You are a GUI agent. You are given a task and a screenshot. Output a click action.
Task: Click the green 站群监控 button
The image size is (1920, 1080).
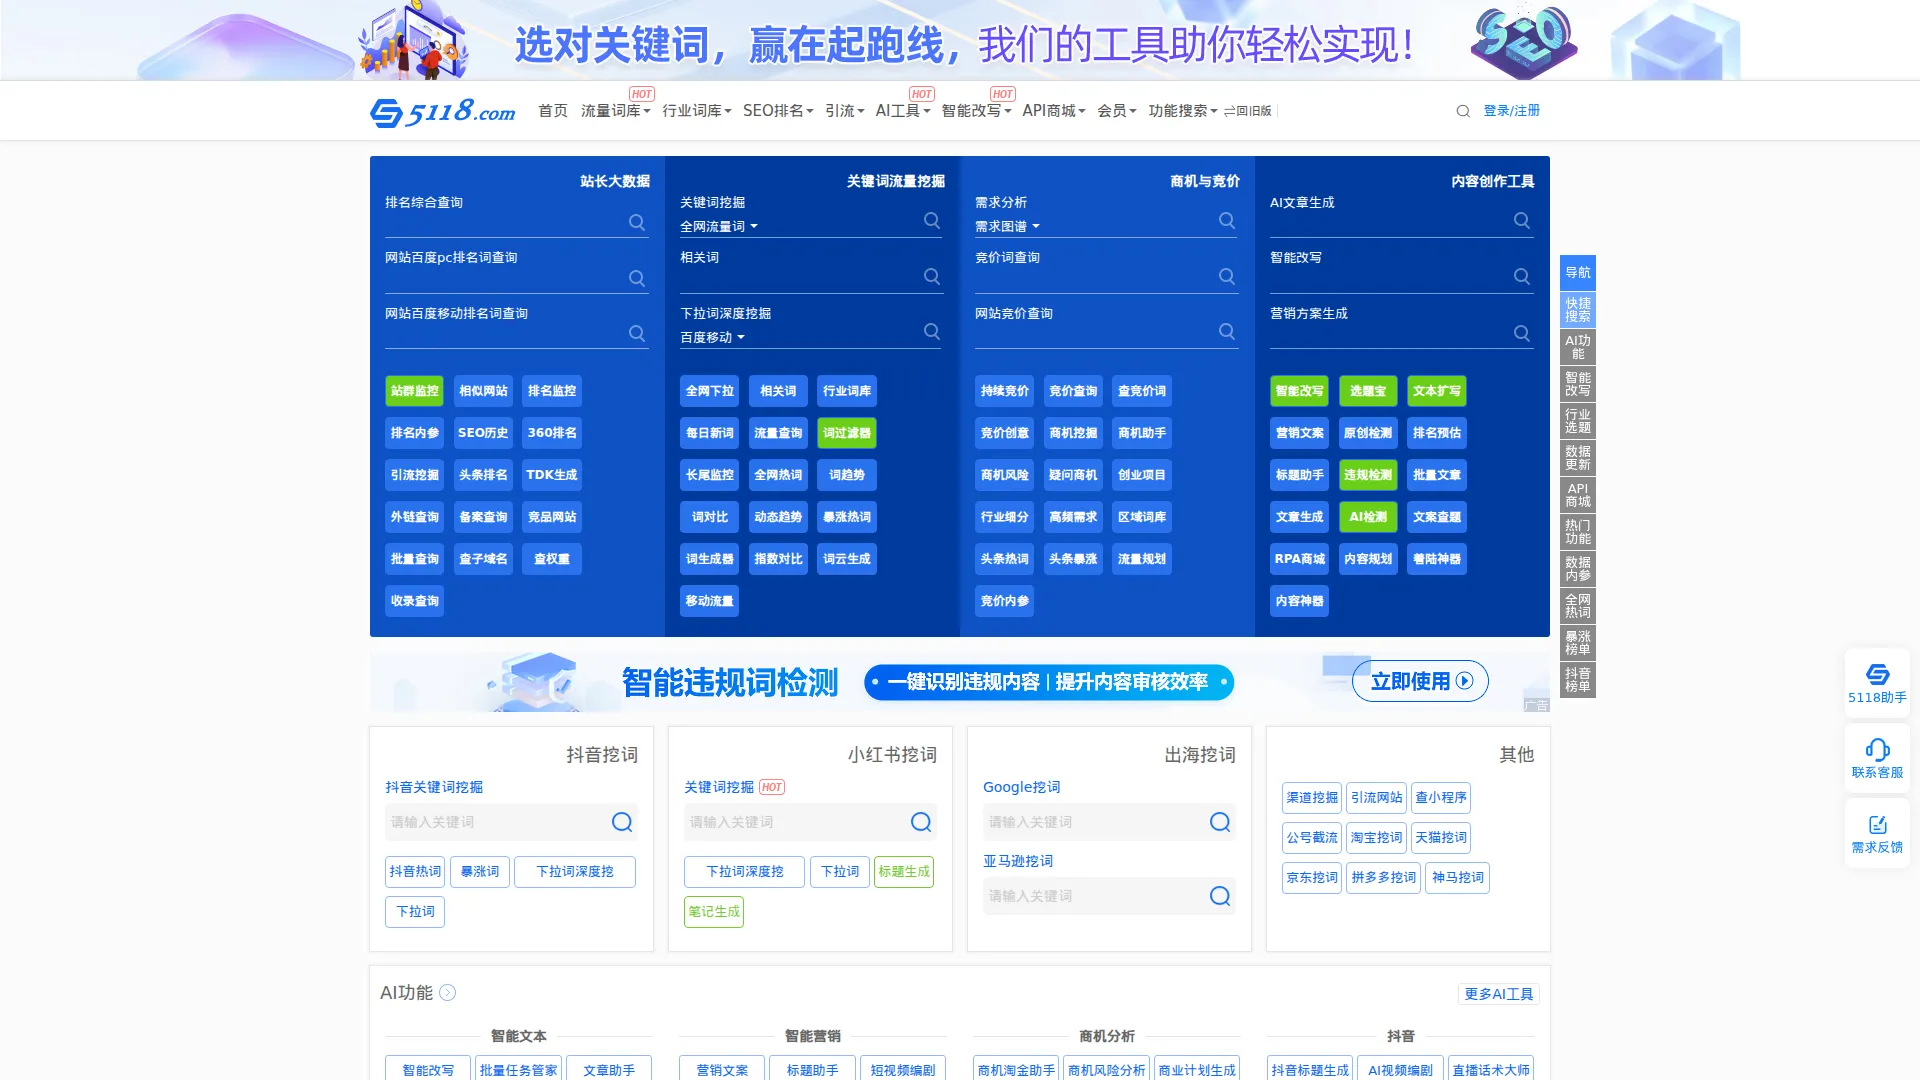pyautogui.click(x=414, y=391)
